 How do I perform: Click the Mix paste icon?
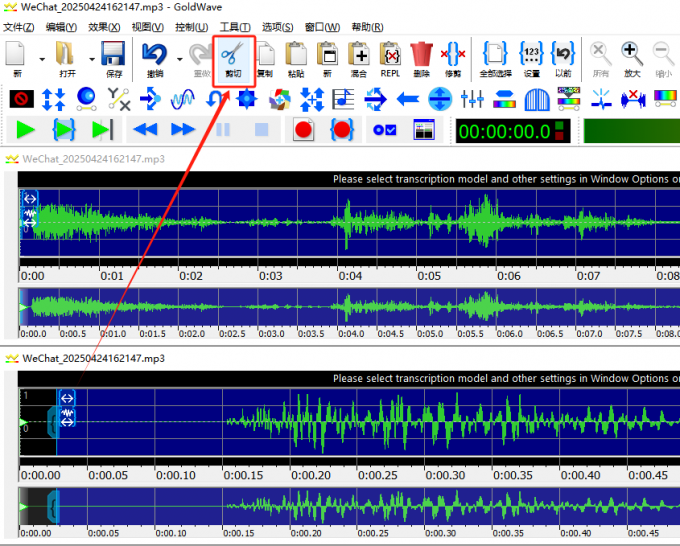click(x=359, y=60)
